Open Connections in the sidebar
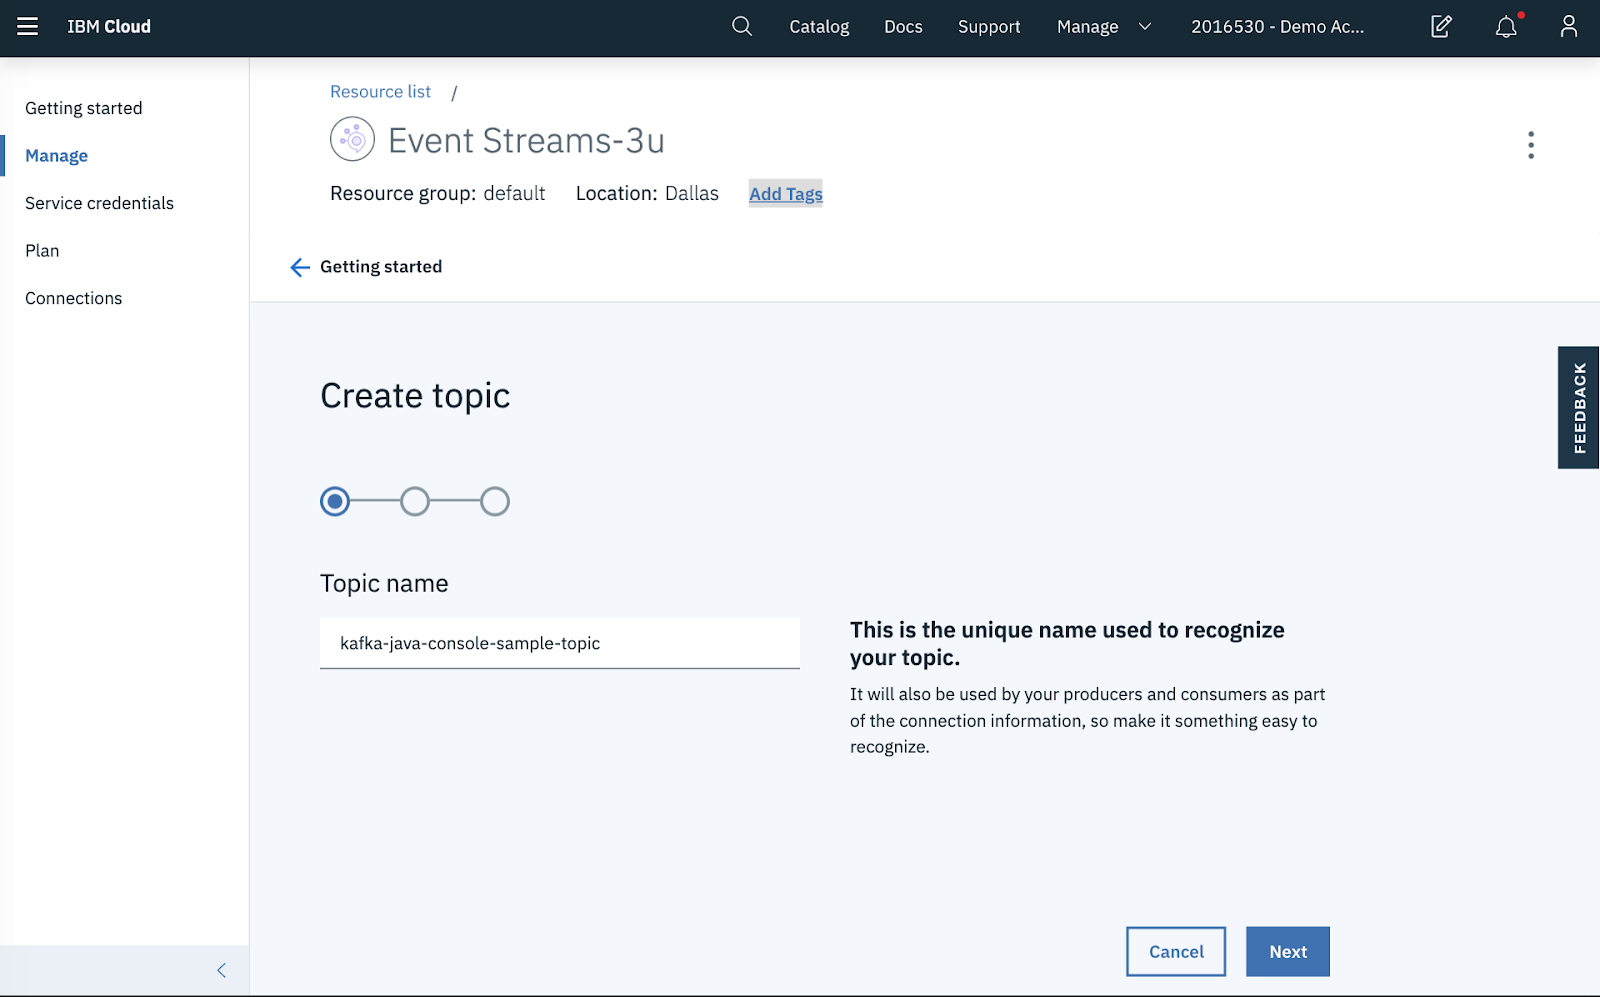 point(74,298)
